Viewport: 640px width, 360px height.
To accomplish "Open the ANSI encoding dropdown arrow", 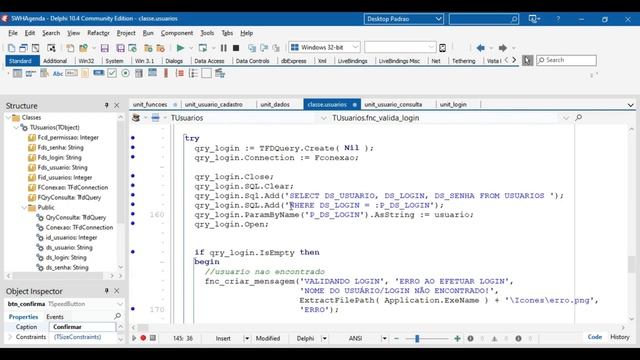I will [384, 338].
